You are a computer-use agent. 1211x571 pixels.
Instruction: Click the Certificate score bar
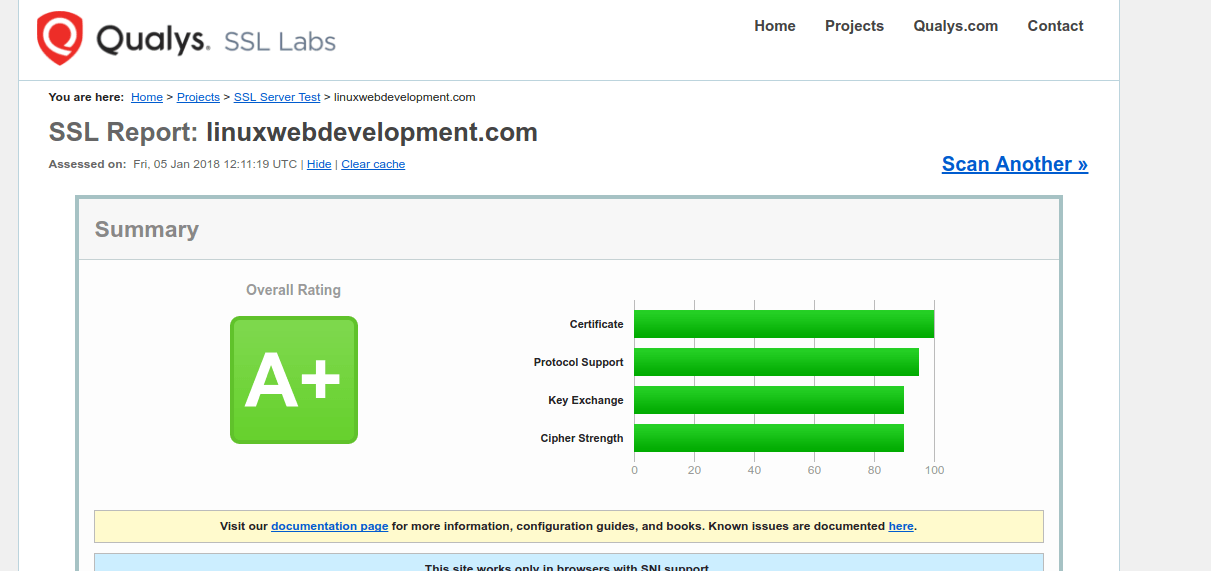tap(784, 324)
